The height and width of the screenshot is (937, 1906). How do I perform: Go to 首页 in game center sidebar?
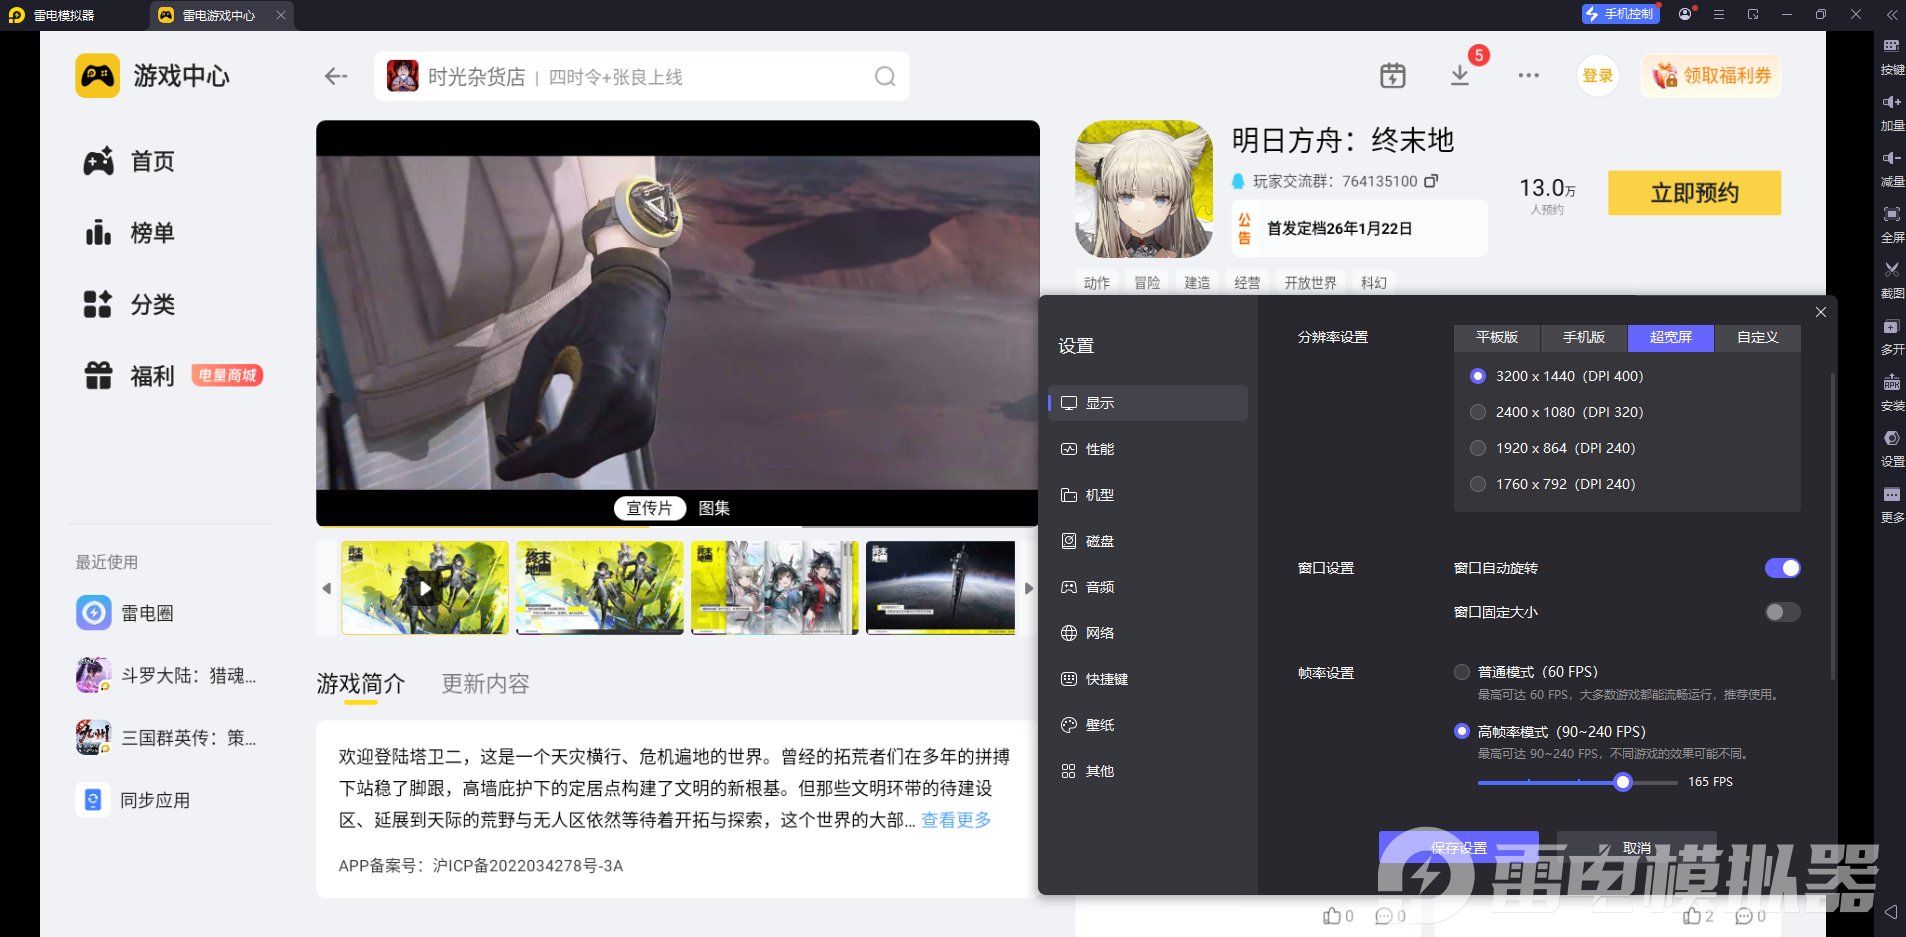point(129,162)
